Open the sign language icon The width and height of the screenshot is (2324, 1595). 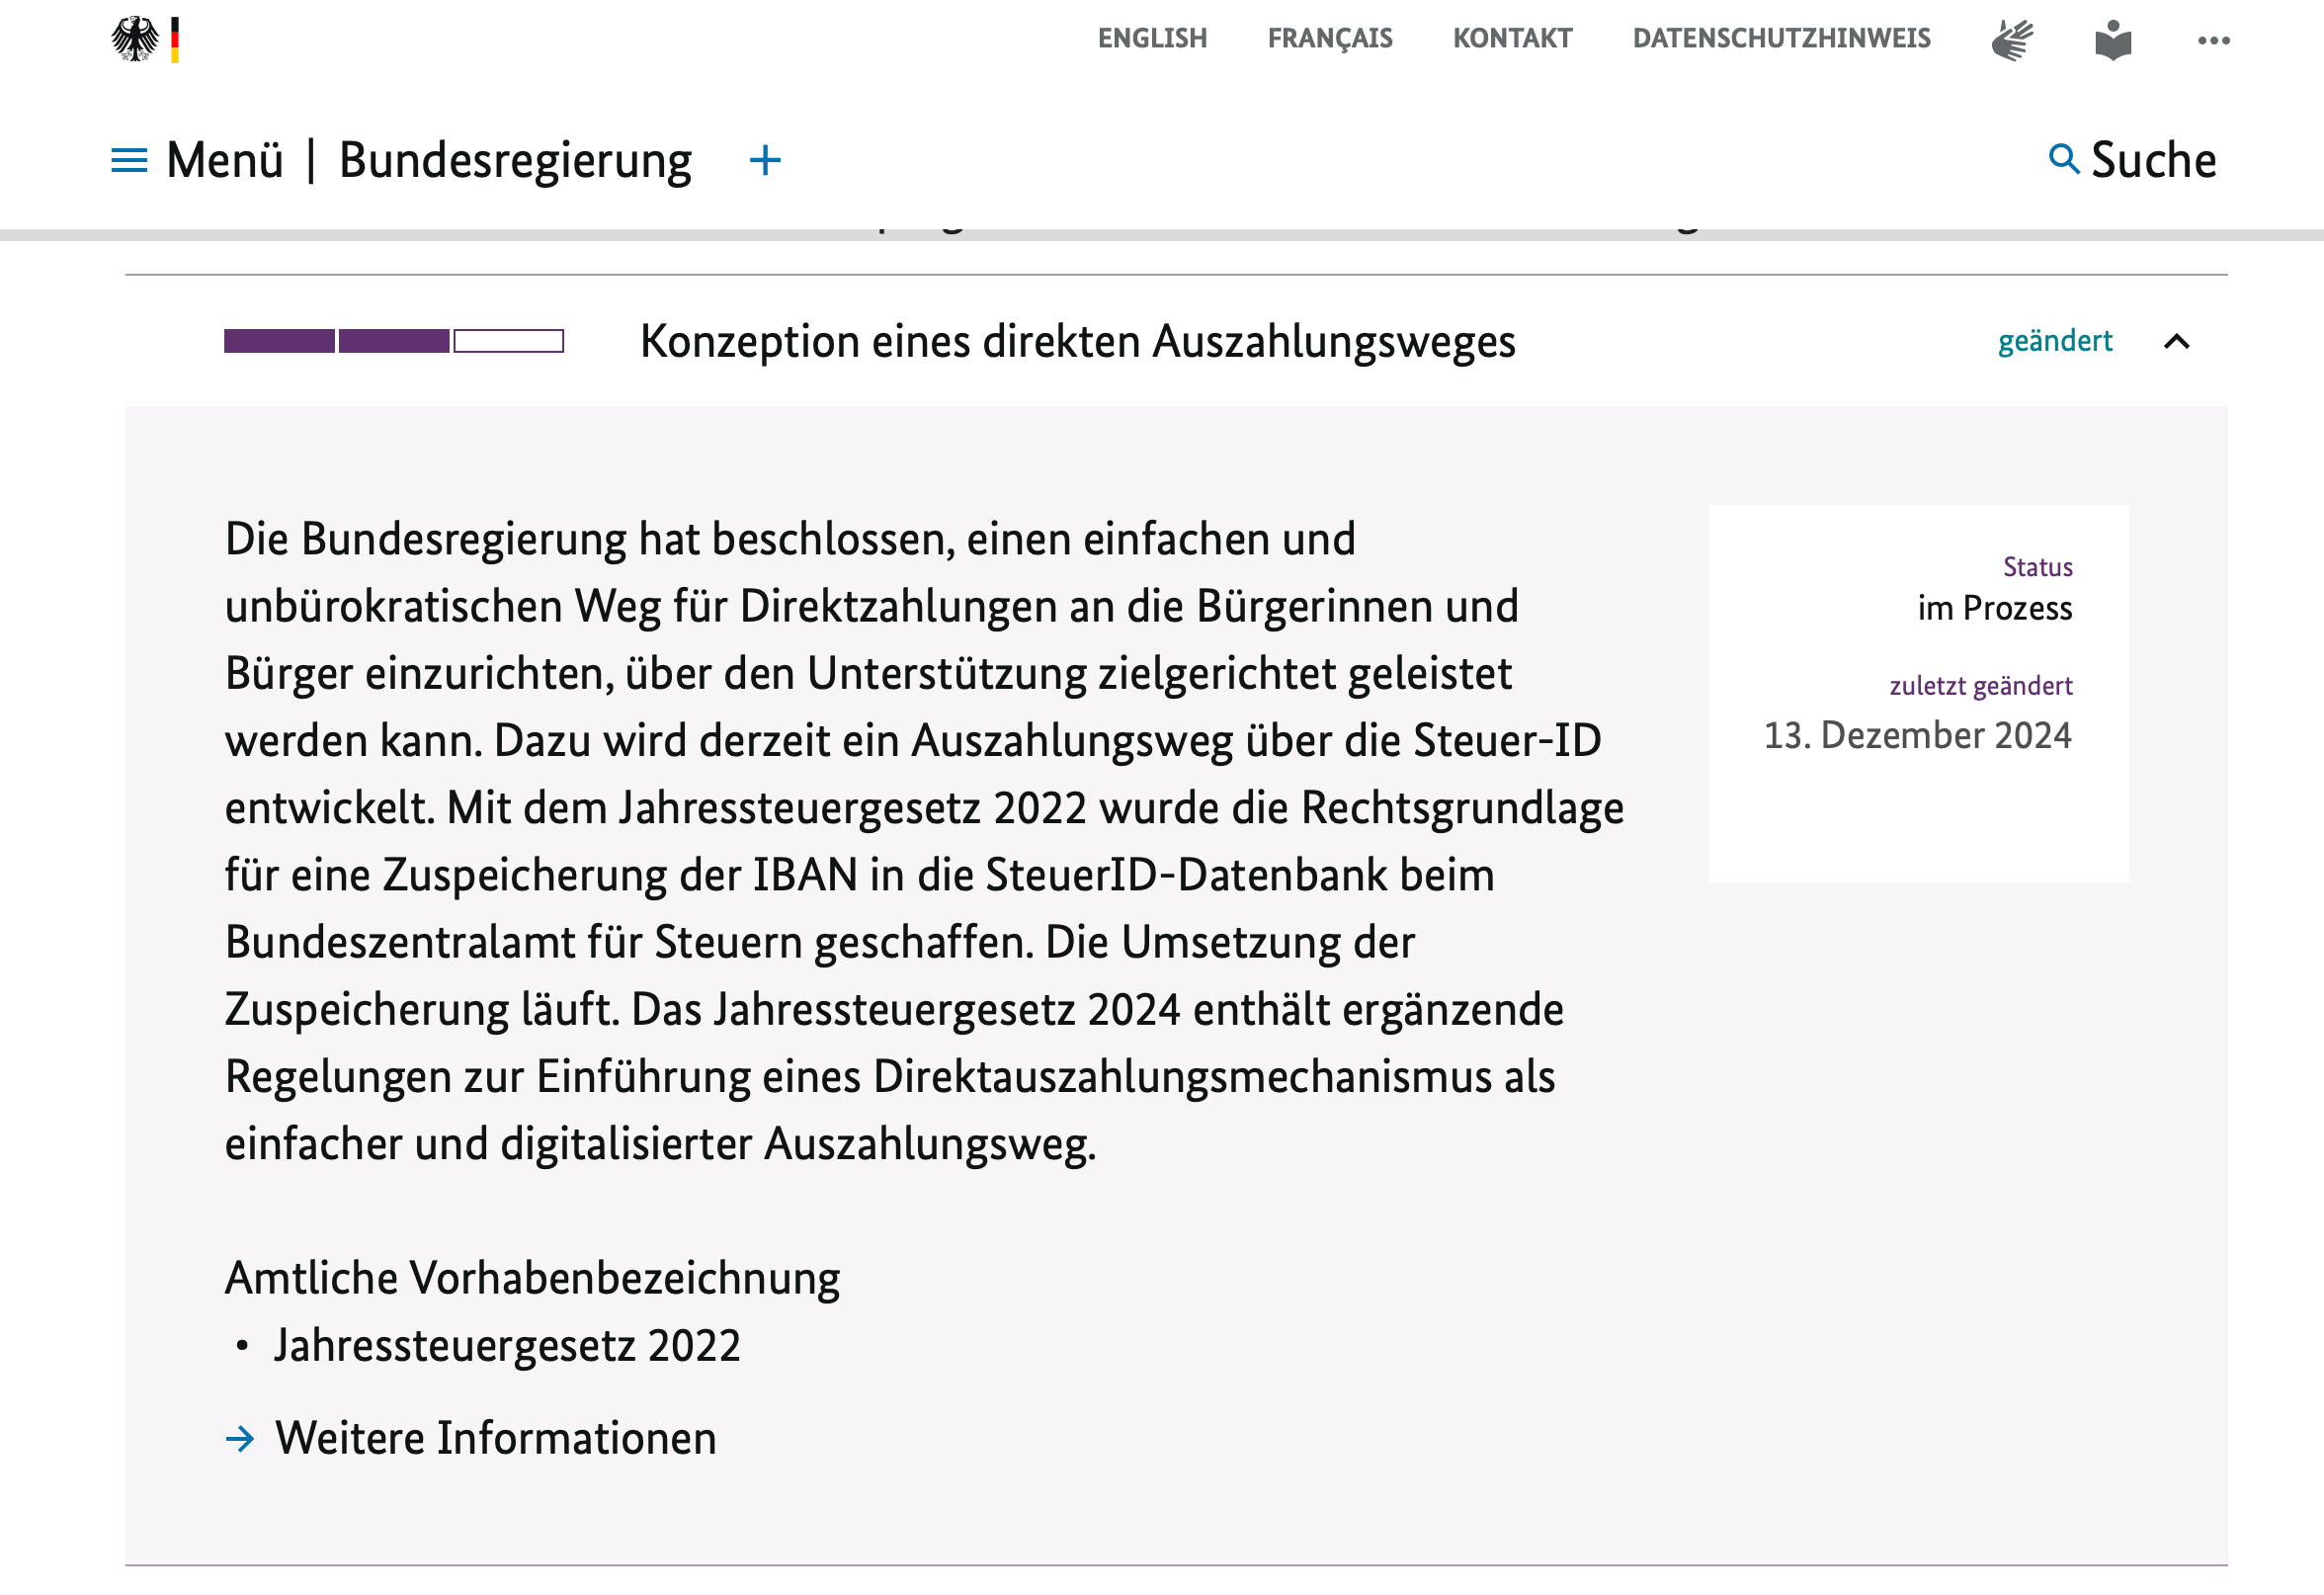pyautogui.click(x=2012, y=40)
